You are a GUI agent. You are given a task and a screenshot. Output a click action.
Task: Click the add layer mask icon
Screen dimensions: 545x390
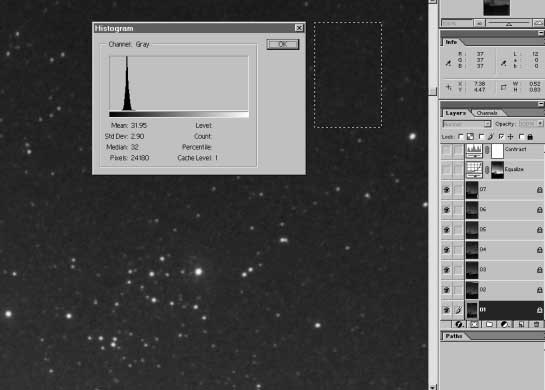(x=474, y=324)
